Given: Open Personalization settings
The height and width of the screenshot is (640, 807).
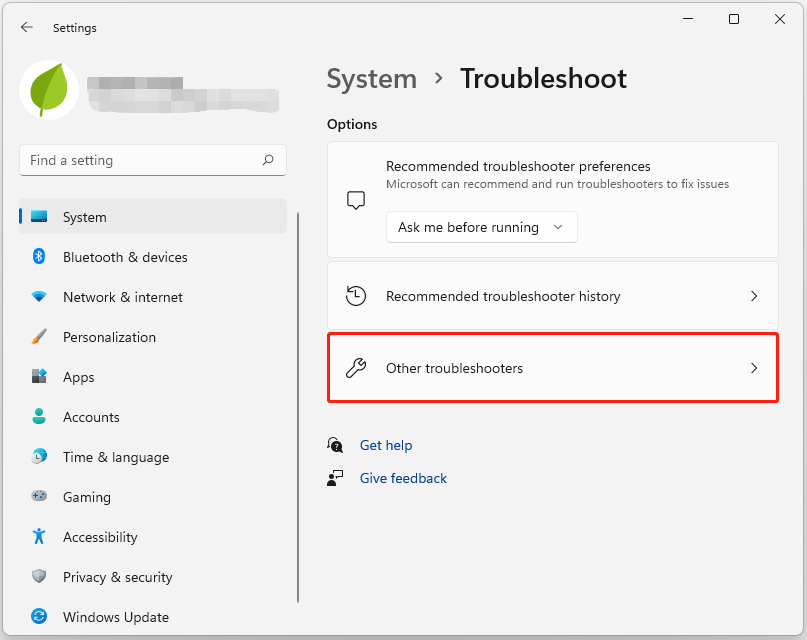Looking at the screenshot, I should [x=153, y=337].
